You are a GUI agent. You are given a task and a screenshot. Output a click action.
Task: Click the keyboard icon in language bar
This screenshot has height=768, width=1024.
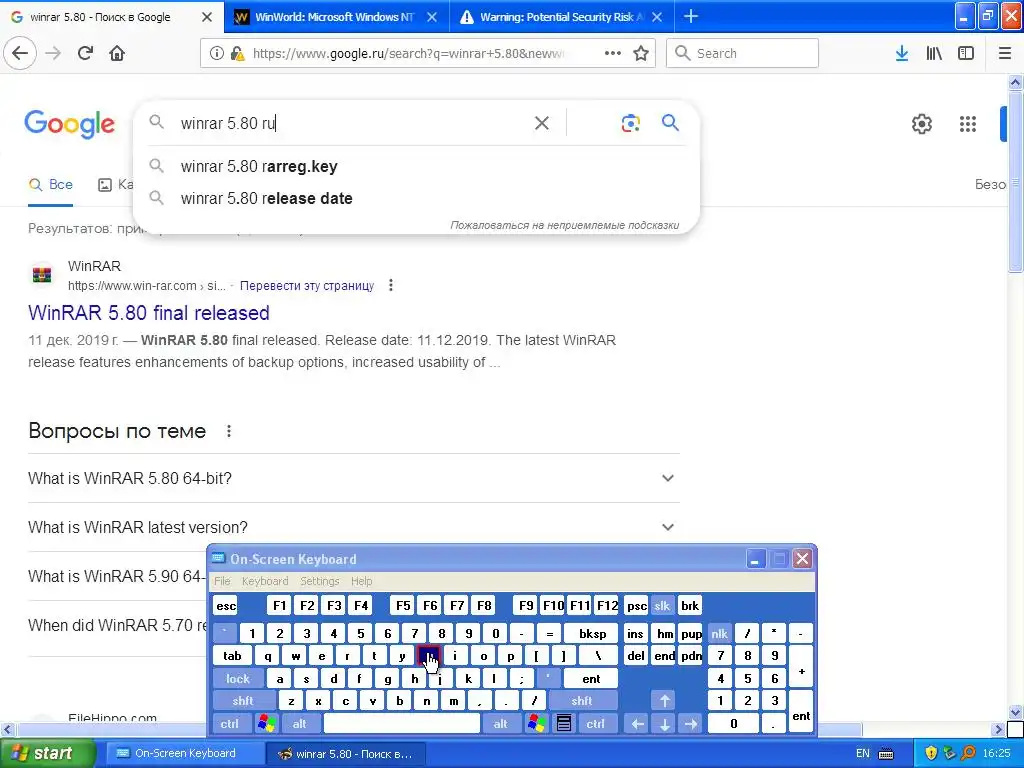click(x=886, y=754)
